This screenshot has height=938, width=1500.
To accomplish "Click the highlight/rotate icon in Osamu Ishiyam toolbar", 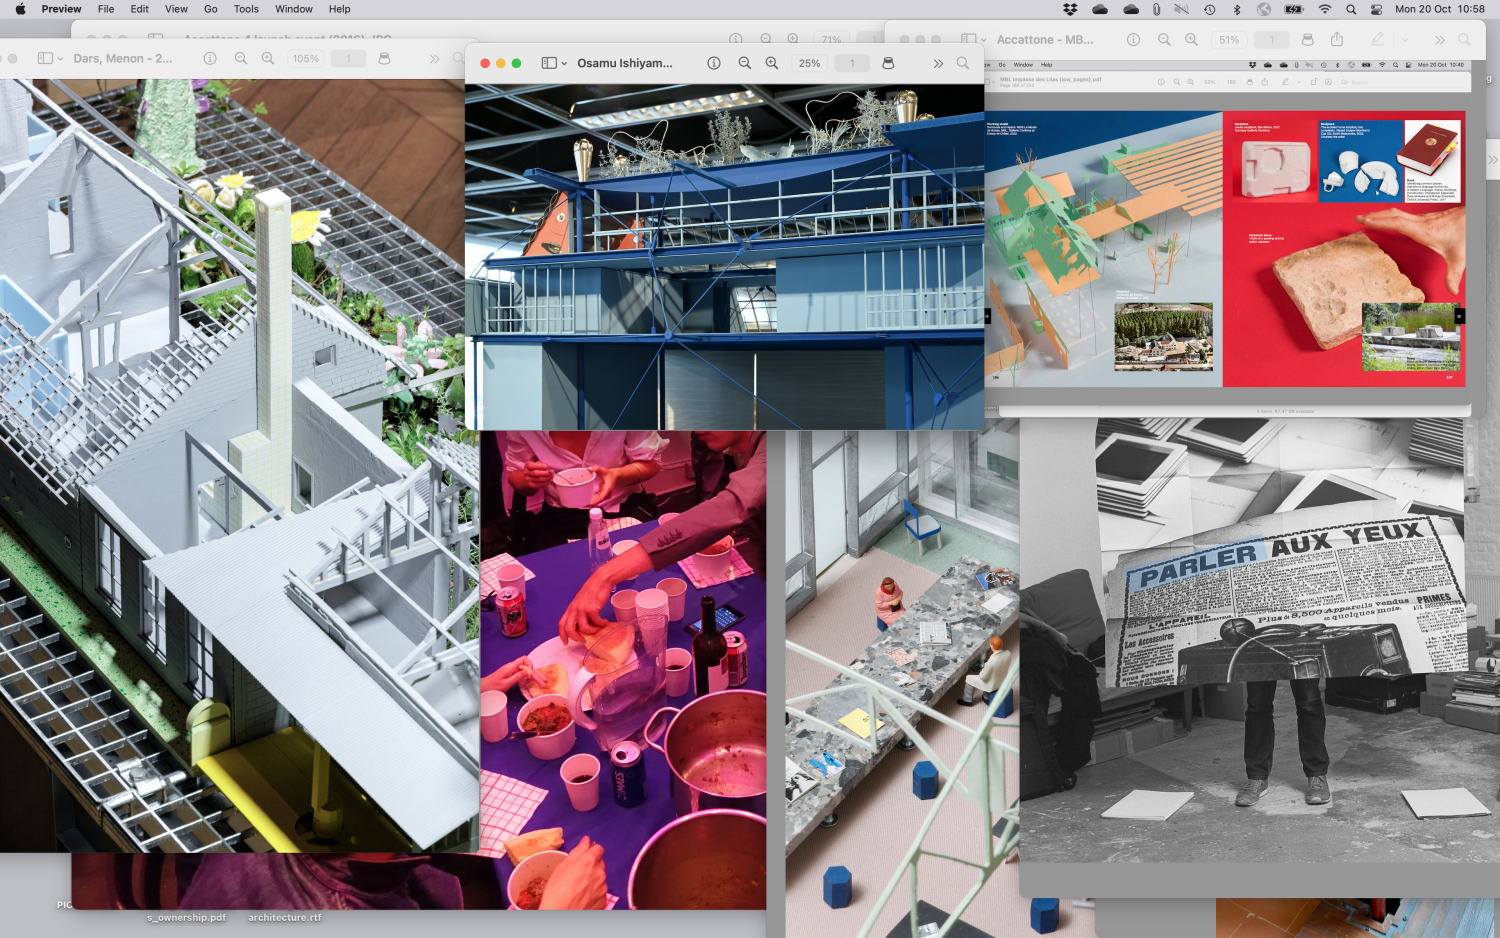I will click(x=888, y=63).
